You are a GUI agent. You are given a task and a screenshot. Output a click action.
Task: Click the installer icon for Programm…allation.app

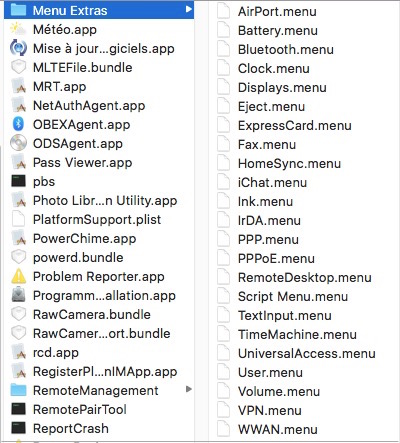coord(18,295)
